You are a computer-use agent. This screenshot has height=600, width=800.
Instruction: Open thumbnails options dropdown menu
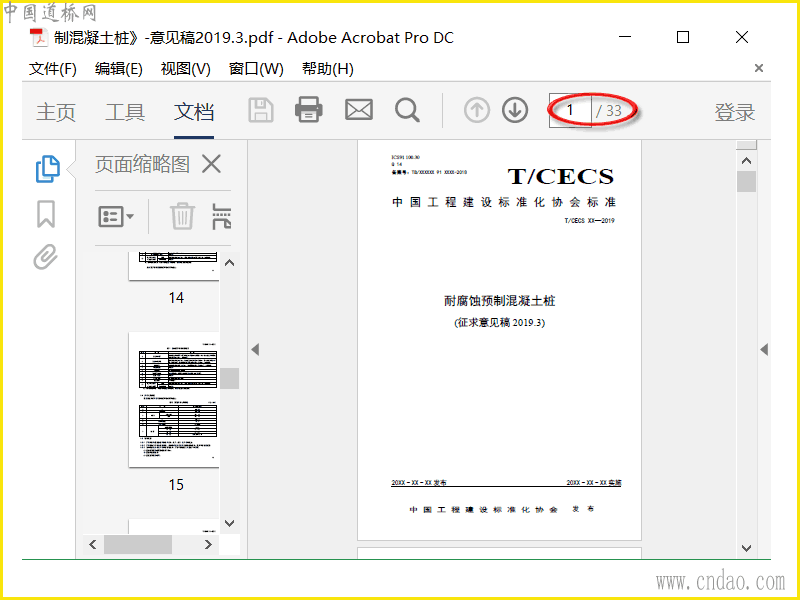116,217
